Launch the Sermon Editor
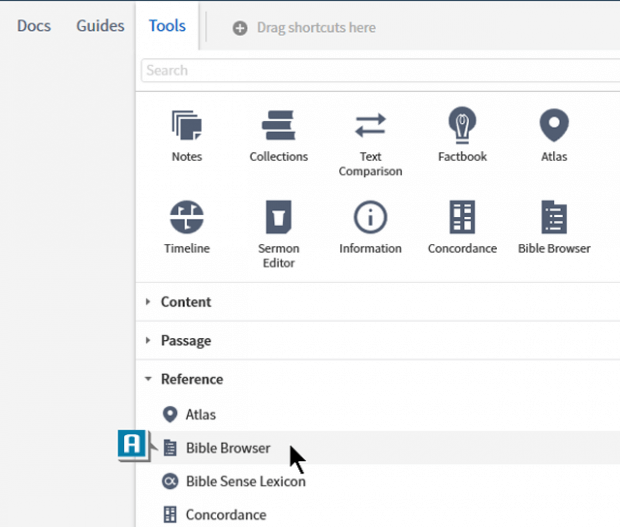This screenshot has height=527, width=620. pos(278,218)
